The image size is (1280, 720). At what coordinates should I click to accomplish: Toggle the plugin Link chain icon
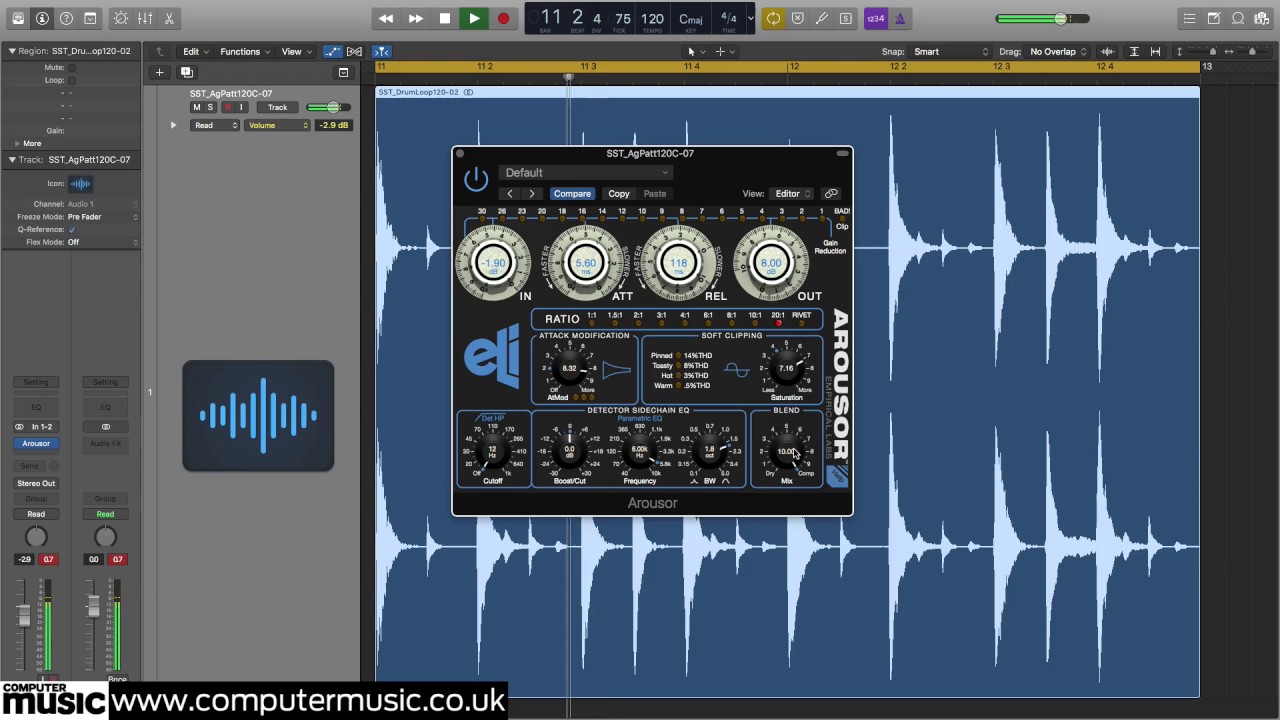(831, 194)
